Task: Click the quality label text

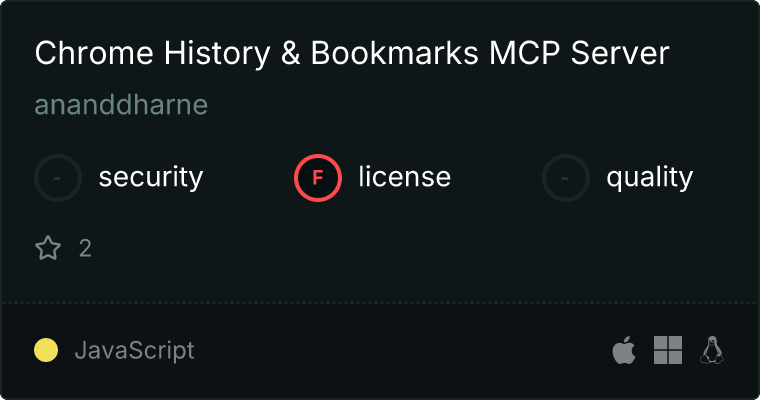Action: (x=650, y=177)
